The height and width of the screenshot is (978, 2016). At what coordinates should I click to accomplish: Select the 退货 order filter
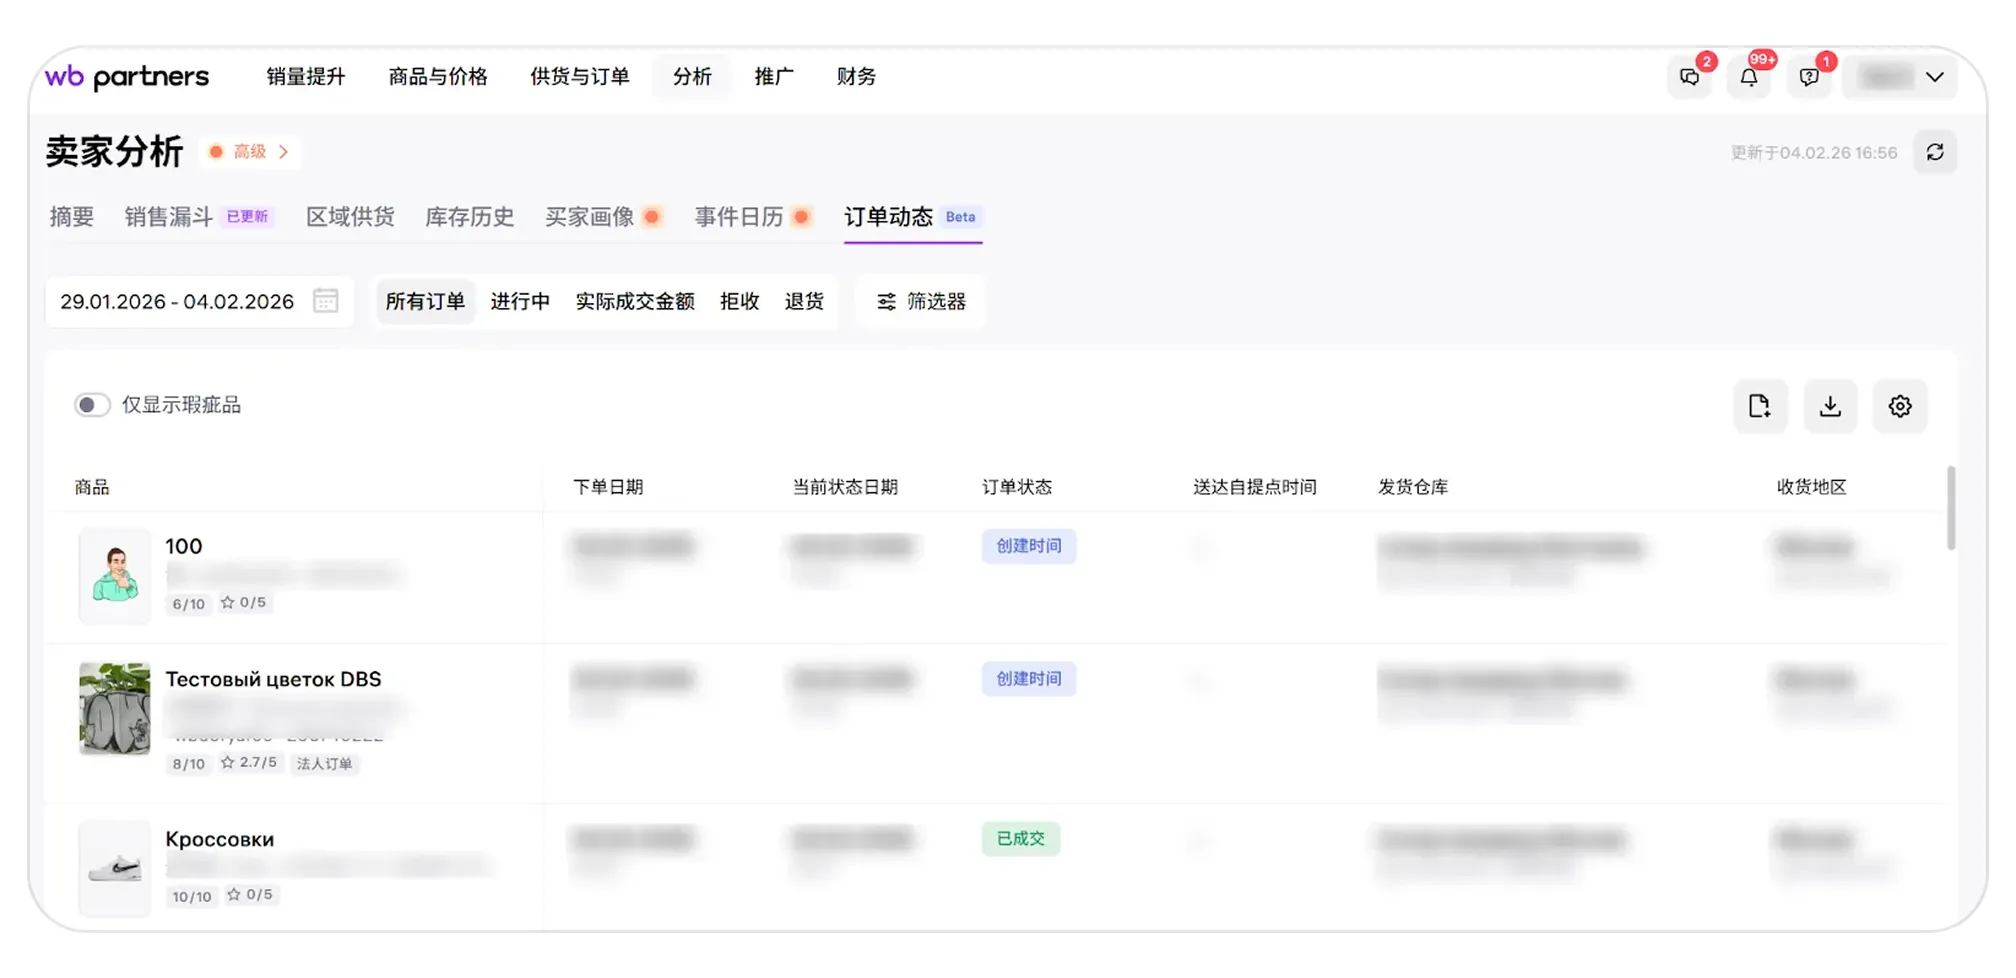pos(804,302)
